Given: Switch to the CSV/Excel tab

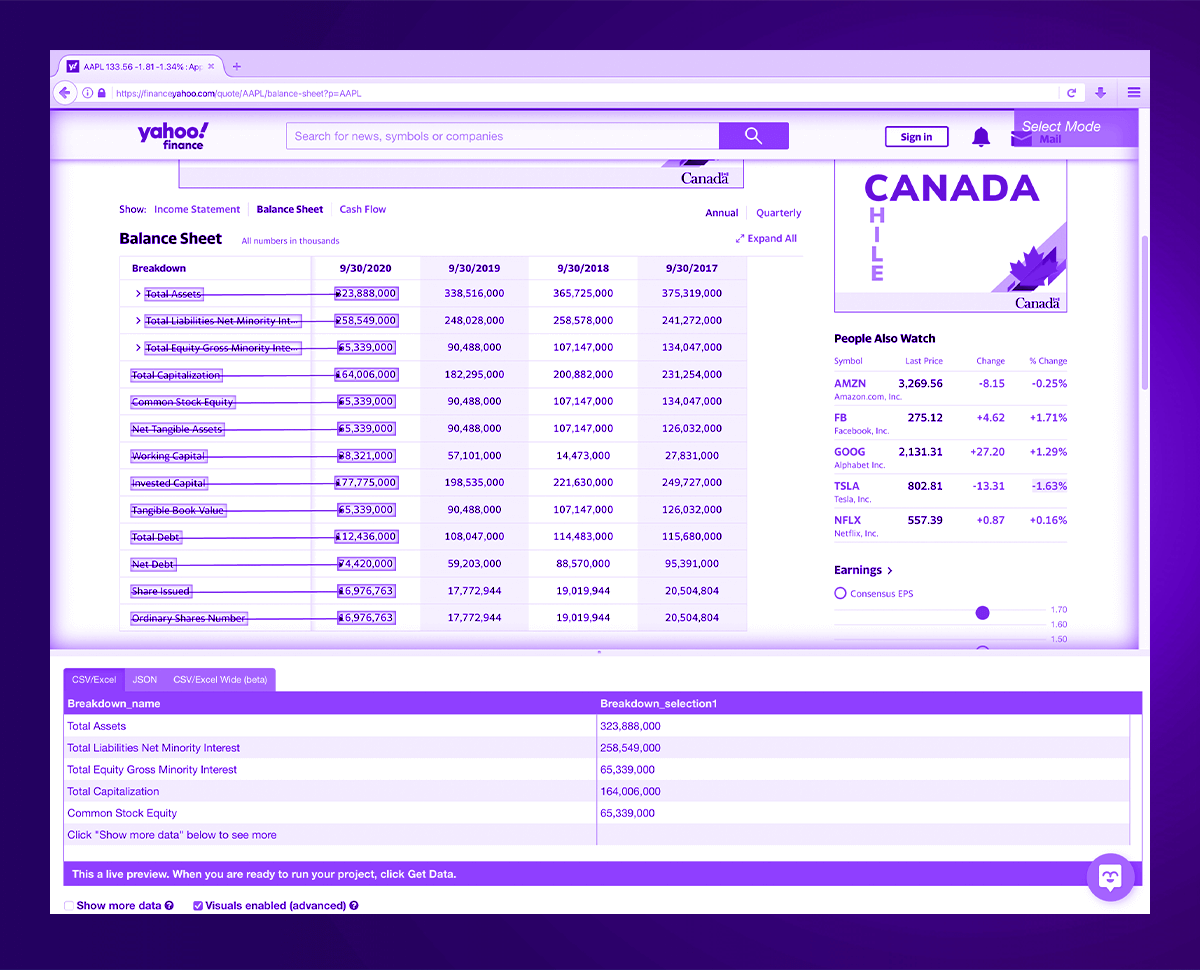Looking at the screenshot, I should 94,680.
